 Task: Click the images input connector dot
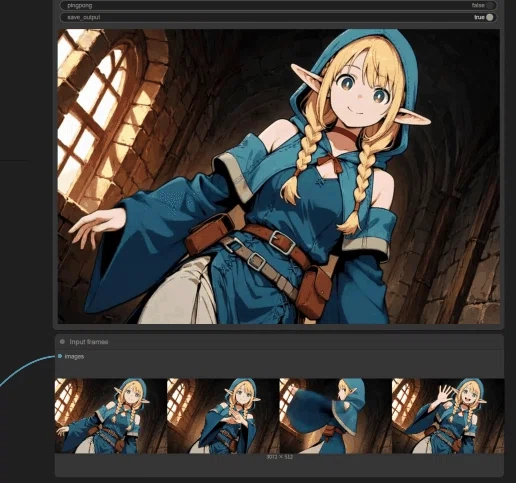point(60,356)
